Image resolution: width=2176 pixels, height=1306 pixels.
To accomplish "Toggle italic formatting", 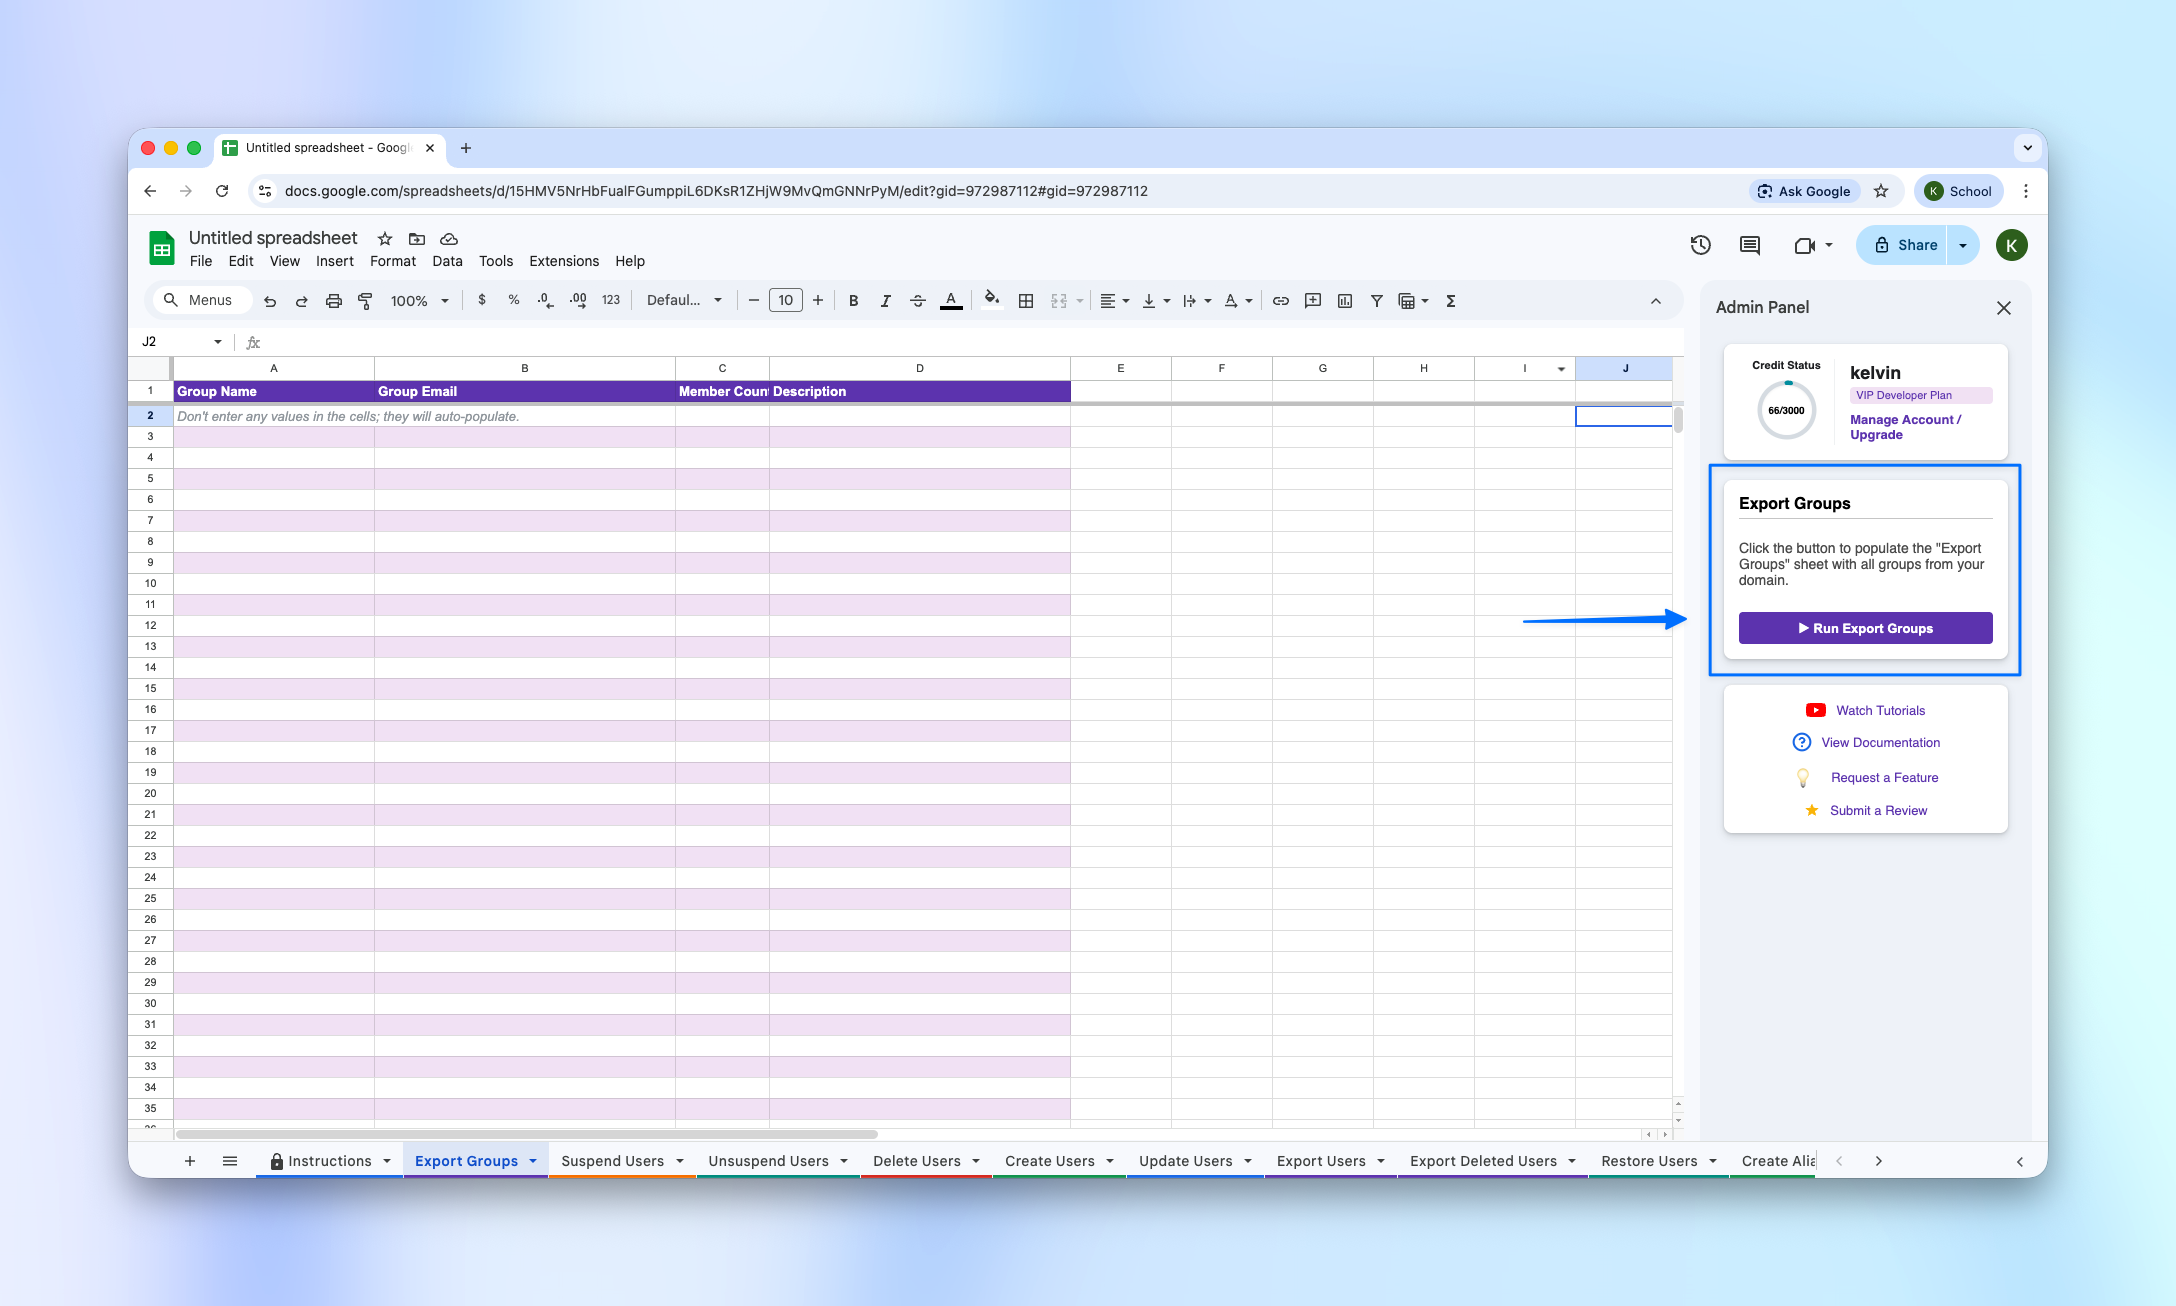I will tap(885, 300).
